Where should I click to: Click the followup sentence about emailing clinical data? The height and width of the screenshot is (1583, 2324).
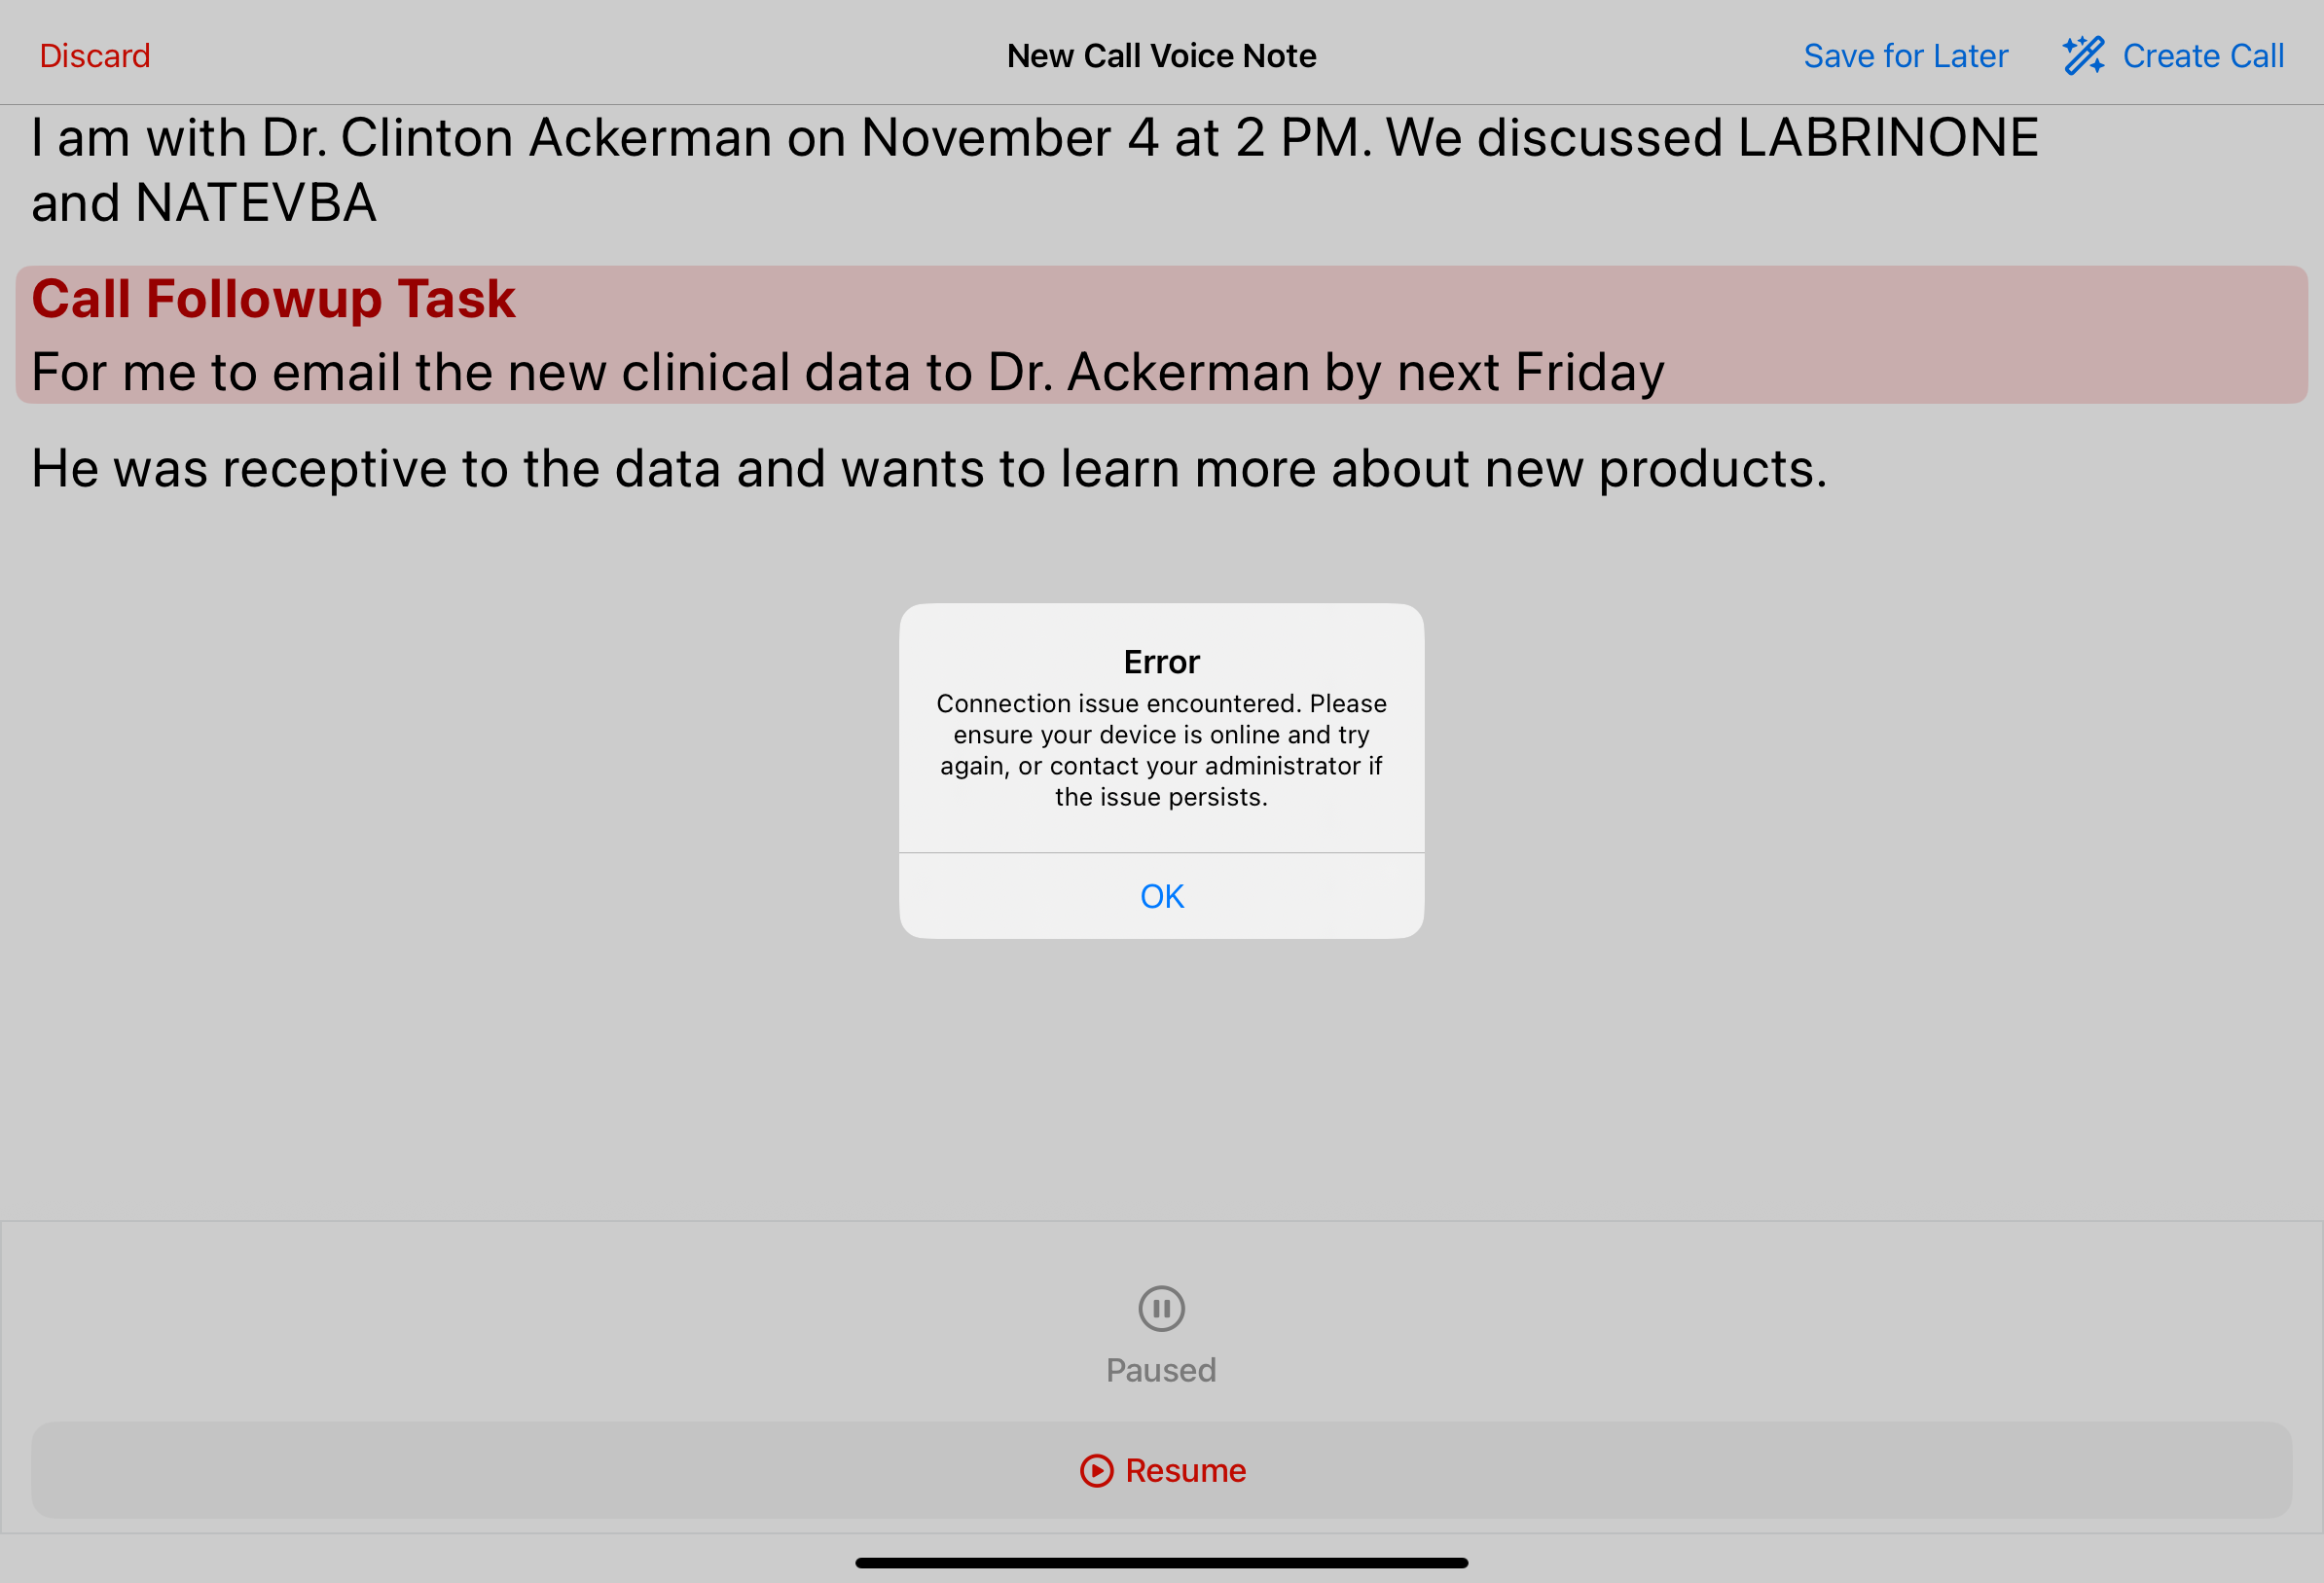pos(847,372)
